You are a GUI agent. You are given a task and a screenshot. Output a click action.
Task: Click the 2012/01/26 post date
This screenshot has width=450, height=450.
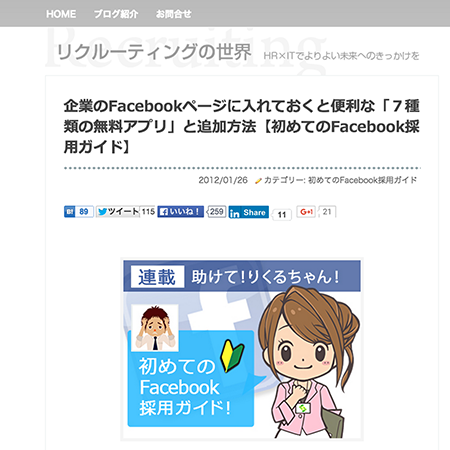223,180
